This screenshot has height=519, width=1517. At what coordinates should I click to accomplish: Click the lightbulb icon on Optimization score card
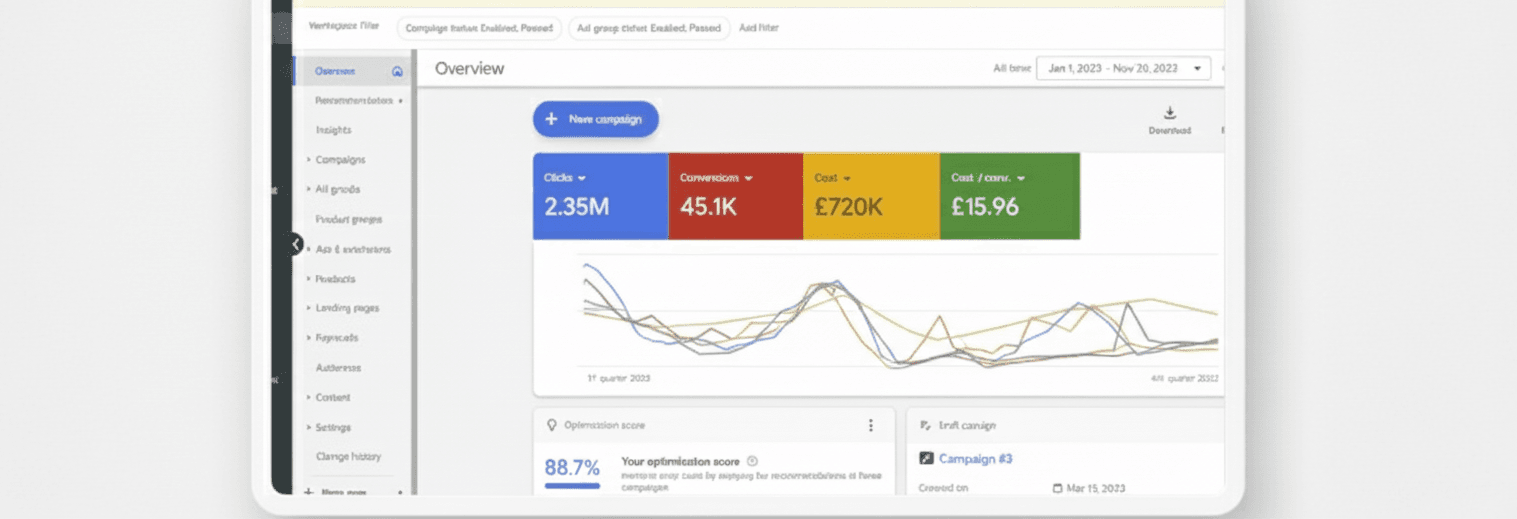click(550, 425)
